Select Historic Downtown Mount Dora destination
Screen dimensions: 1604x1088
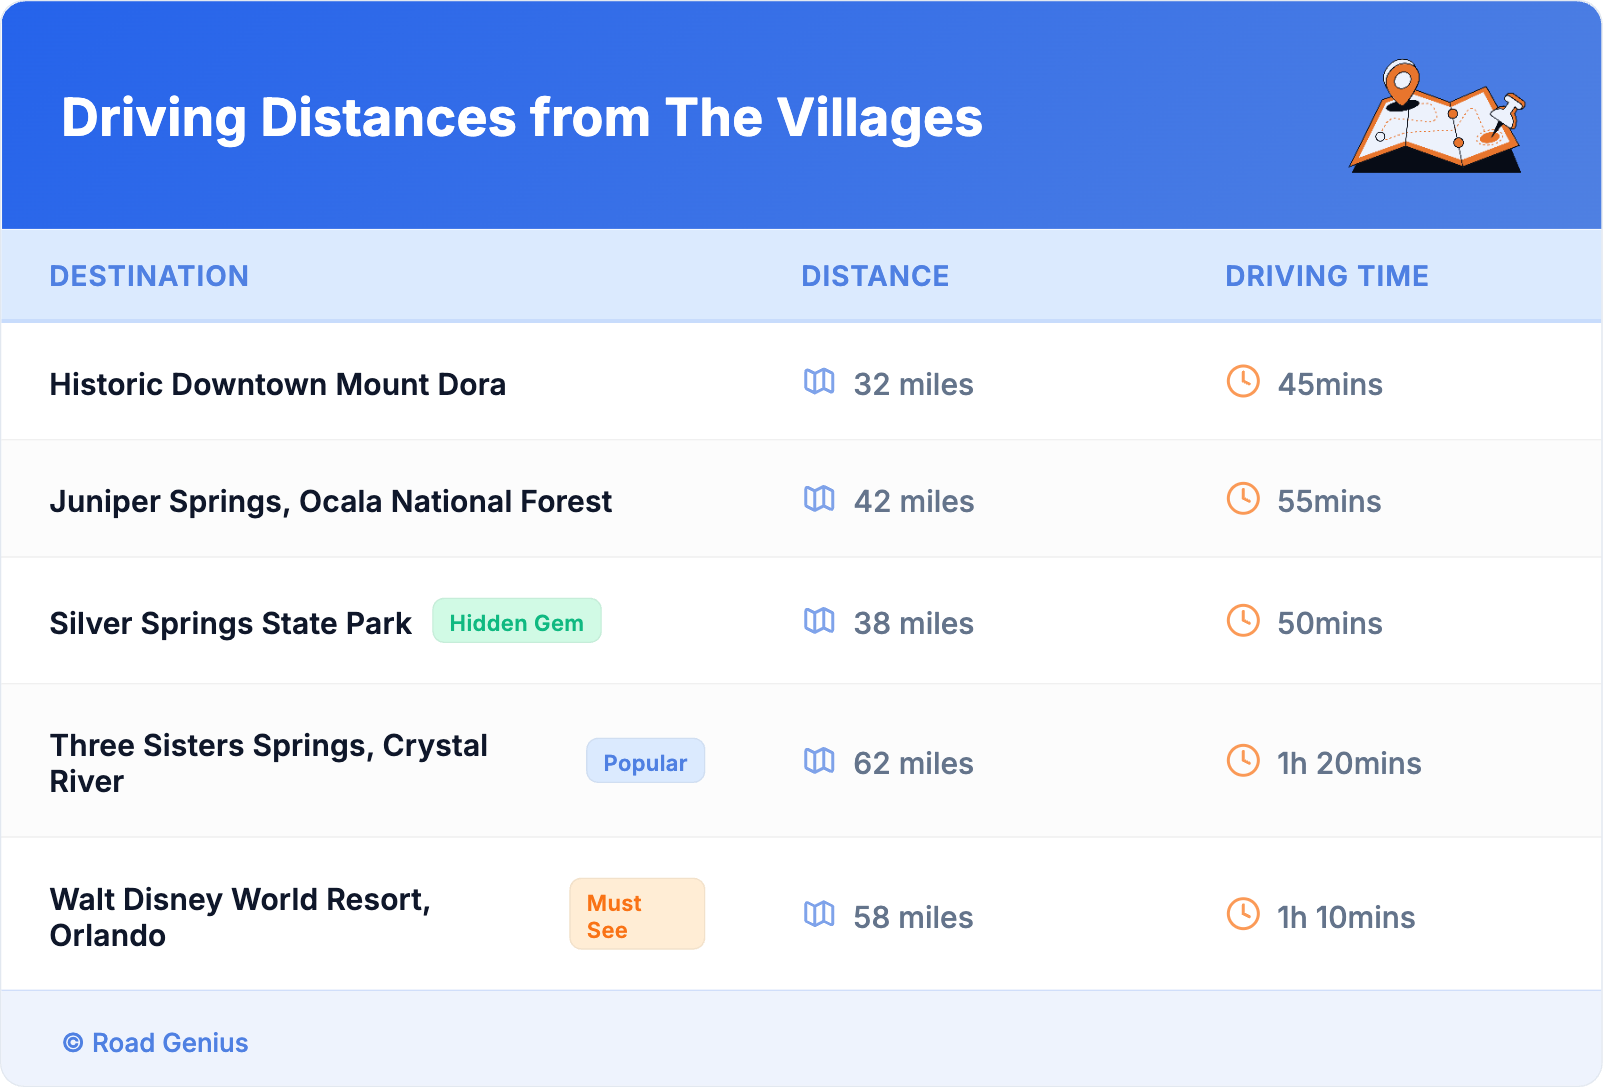(278, 385)
